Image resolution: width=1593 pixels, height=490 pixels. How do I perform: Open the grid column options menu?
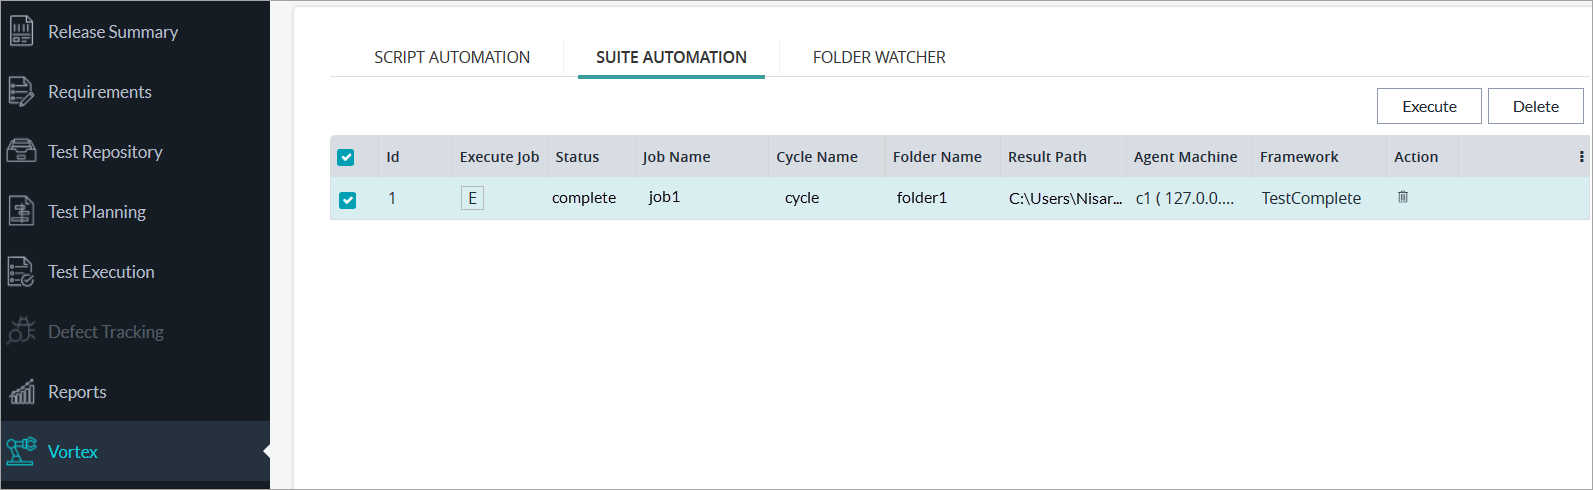[1581, 157]
